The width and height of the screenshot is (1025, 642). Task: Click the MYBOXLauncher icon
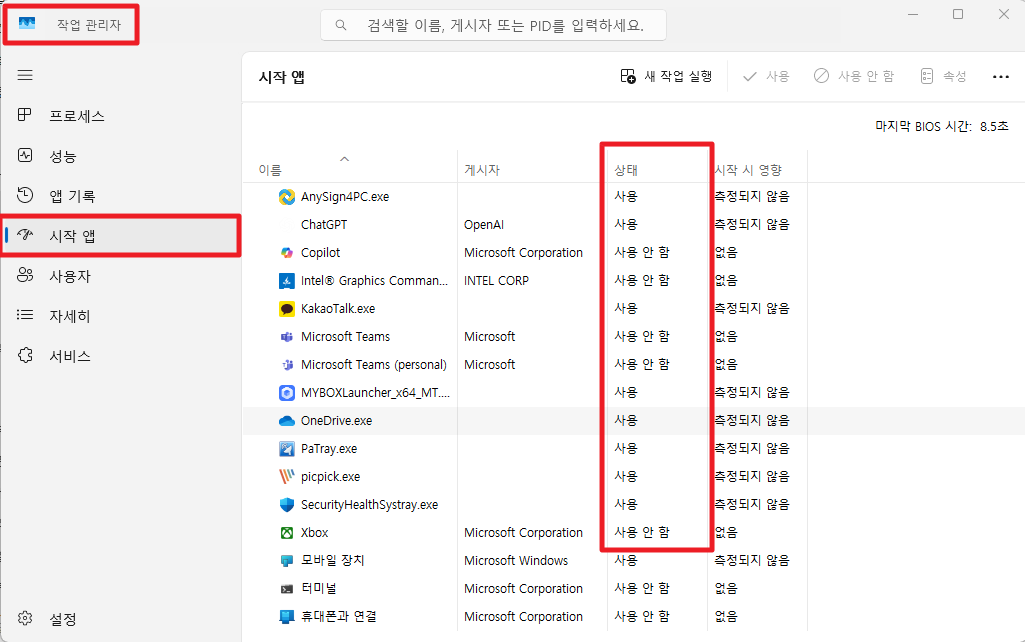tap(286, 393)
